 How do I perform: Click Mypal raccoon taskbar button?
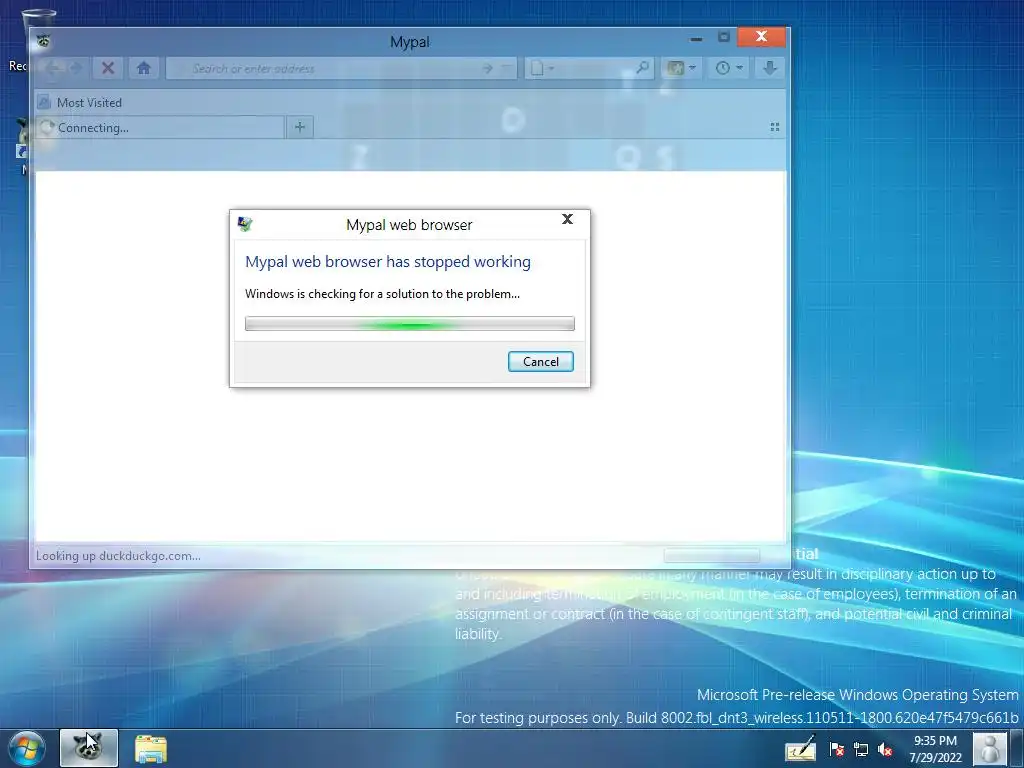coord(89,748)
